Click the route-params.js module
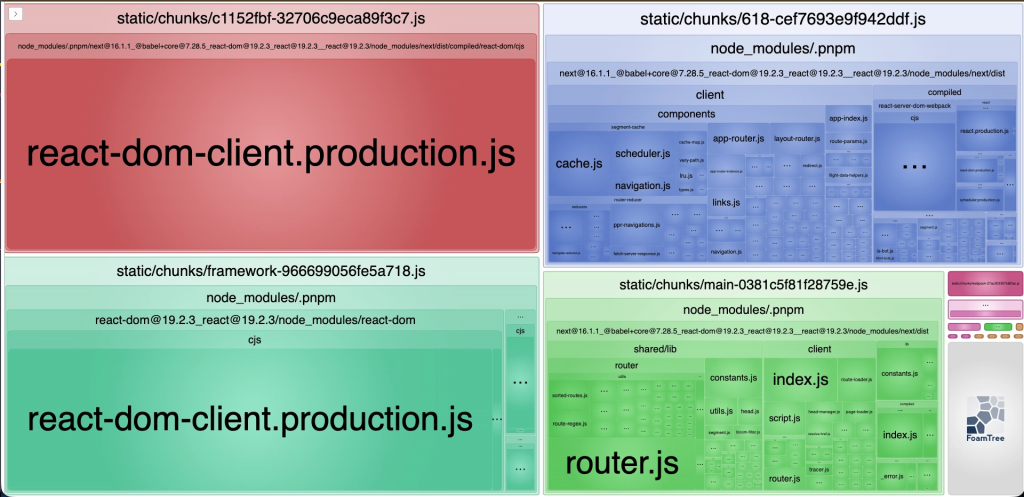The image size is (1024, 497). (x=848, y=141)
